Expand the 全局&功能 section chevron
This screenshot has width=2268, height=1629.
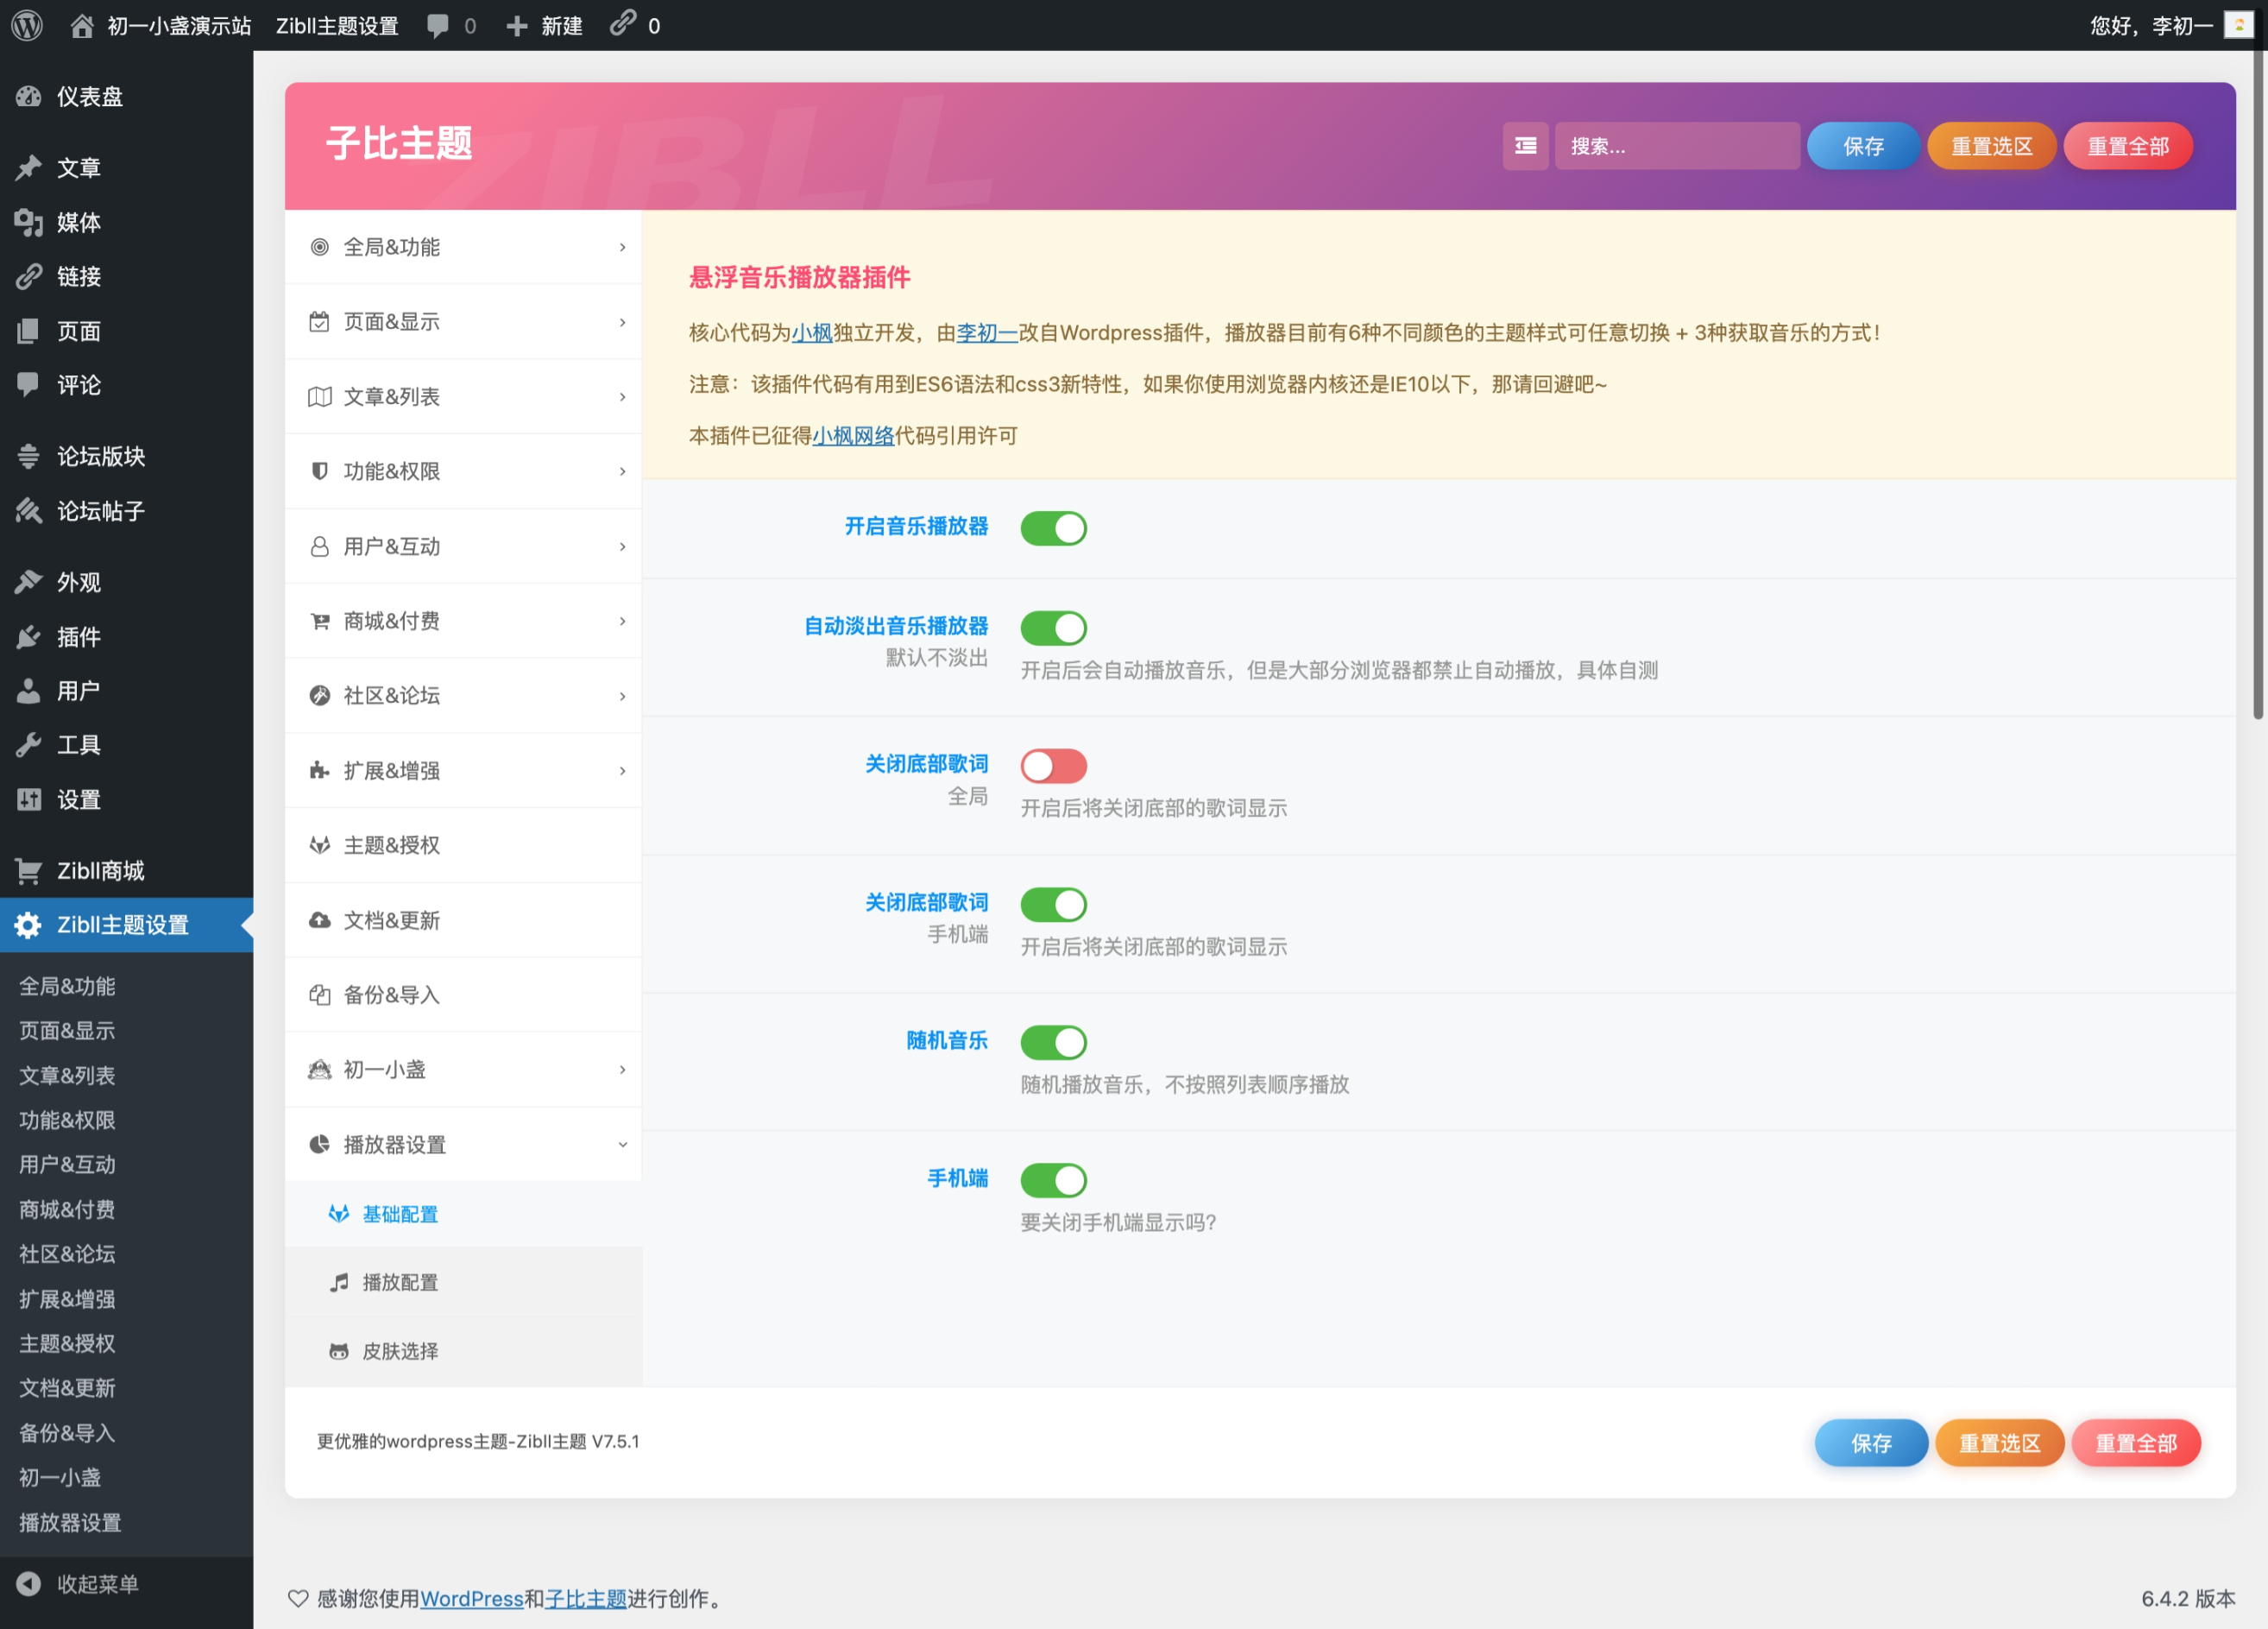[x=622, y=247]
